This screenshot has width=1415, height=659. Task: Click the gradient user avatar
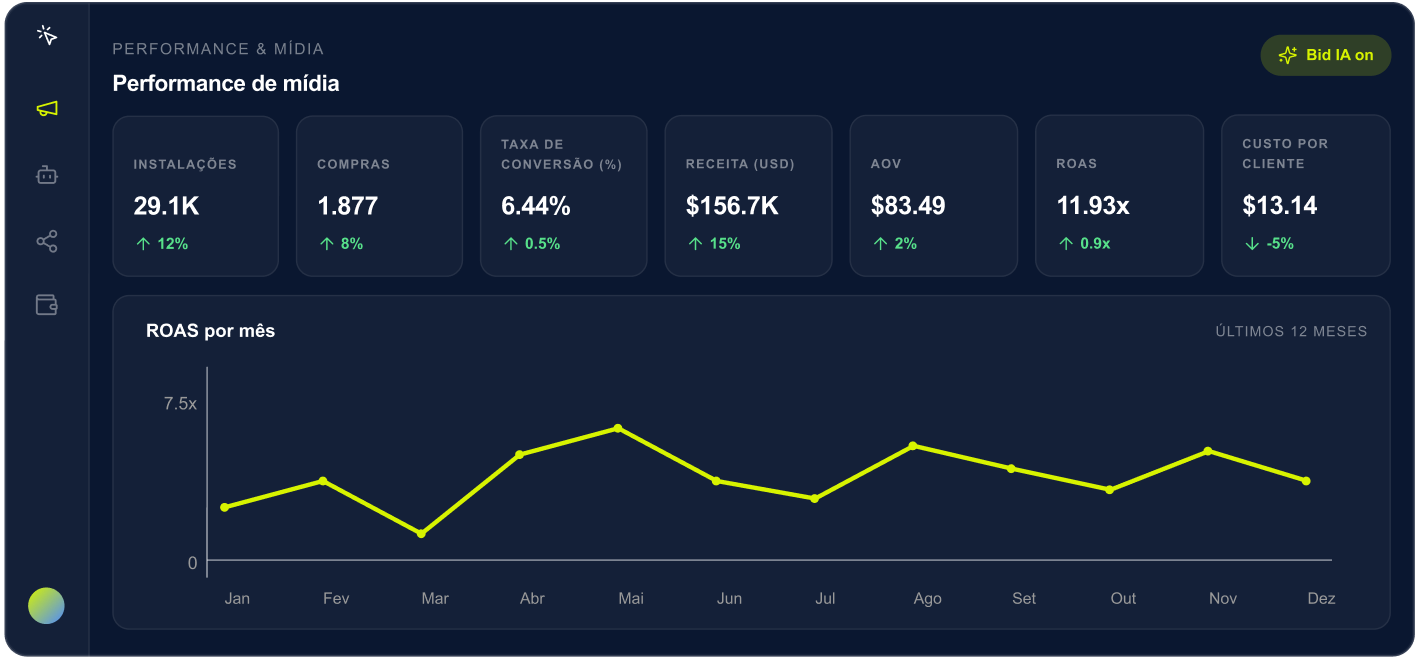pos(46,606)
